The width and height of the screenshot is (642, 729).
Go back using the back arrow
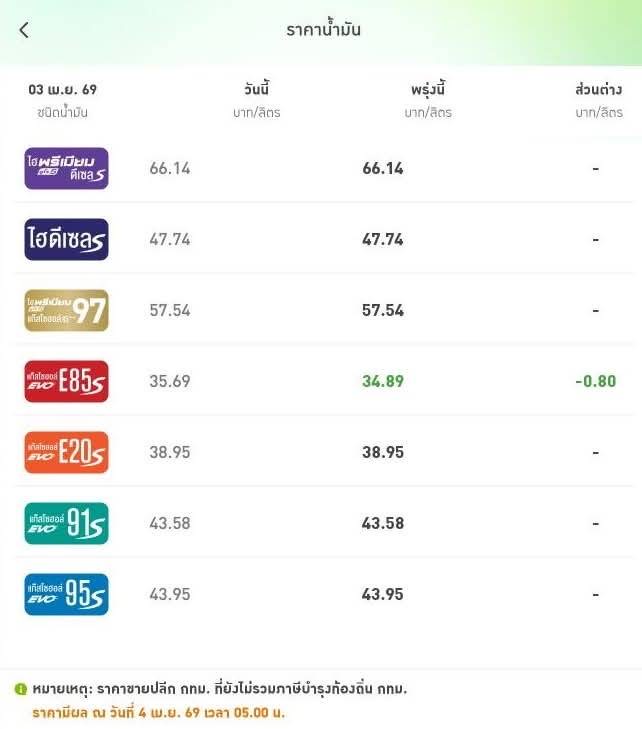[24, 31]
